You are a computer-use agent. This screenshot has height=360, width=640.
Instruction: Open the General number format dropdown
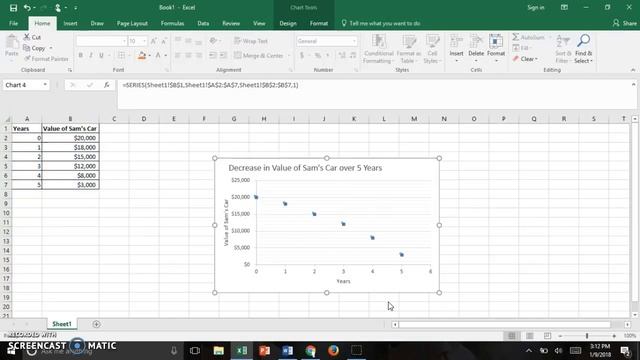point(353,41)
